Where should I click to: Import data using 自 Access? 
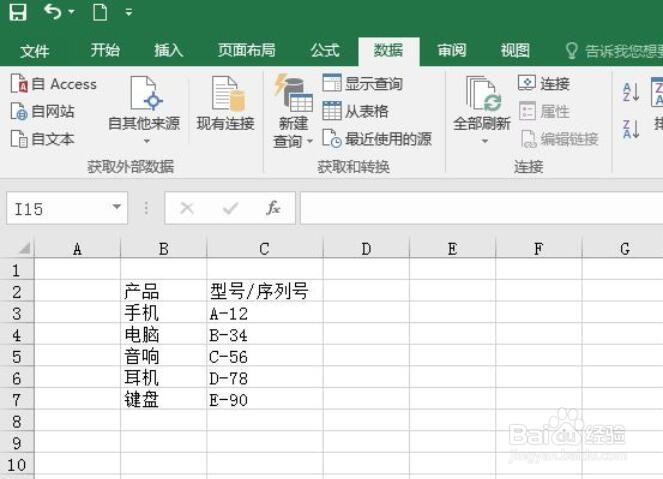(x=54, y=84)
